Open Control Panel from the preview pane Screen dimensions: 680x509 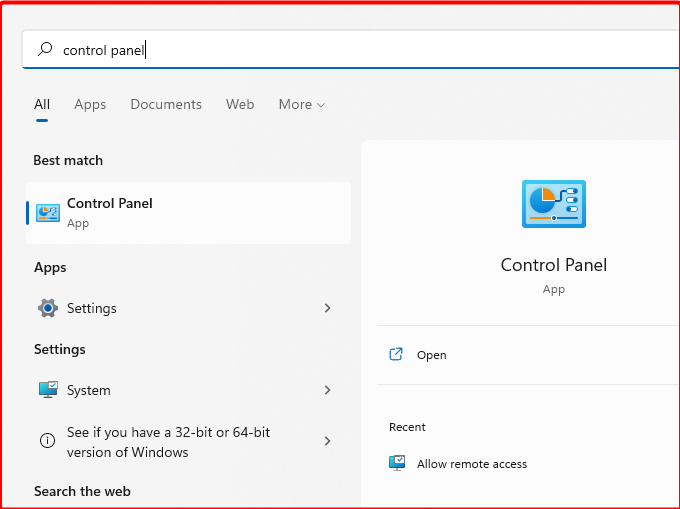point(431,355)
